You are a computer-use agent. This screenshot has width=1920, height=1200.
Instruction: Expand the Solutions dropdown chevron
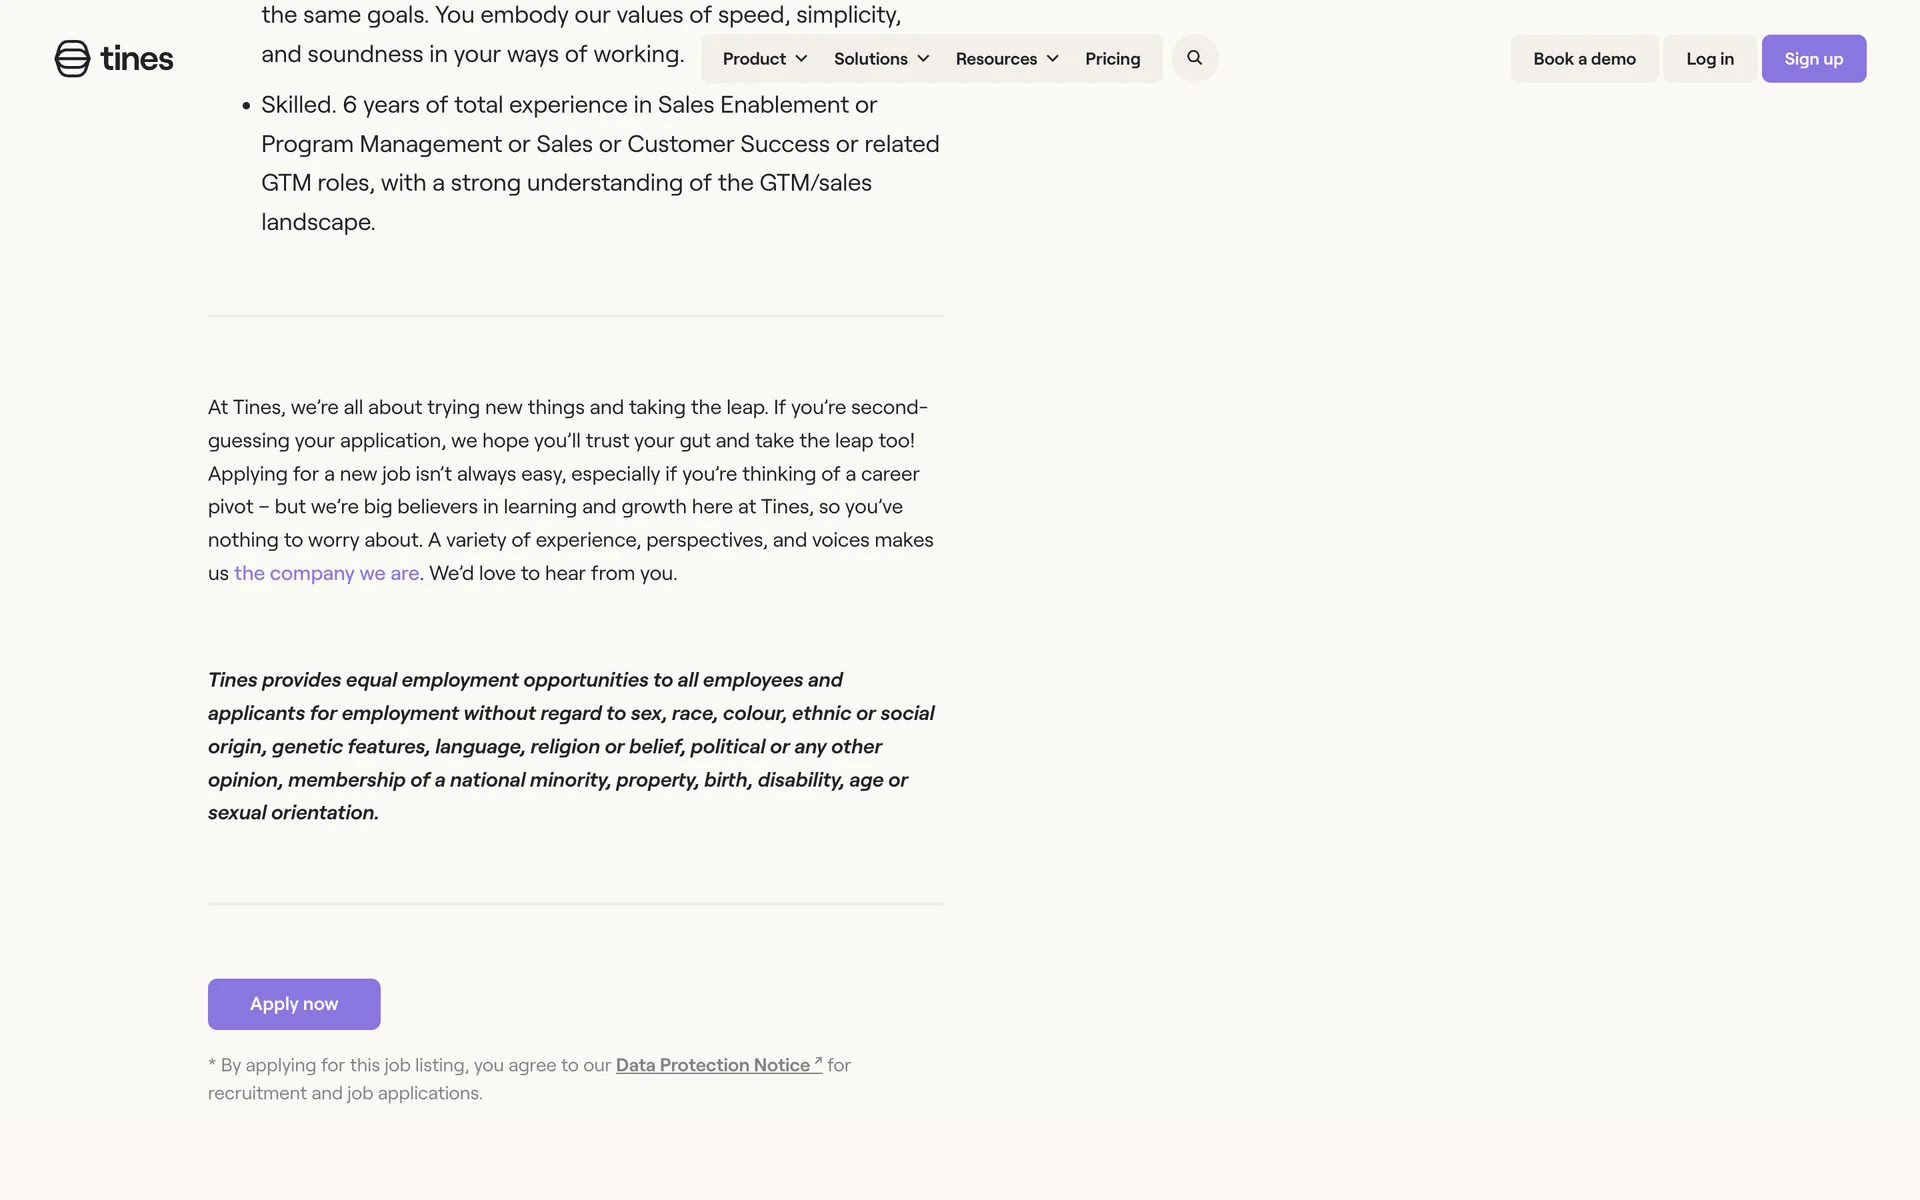[x=923, y=59]
